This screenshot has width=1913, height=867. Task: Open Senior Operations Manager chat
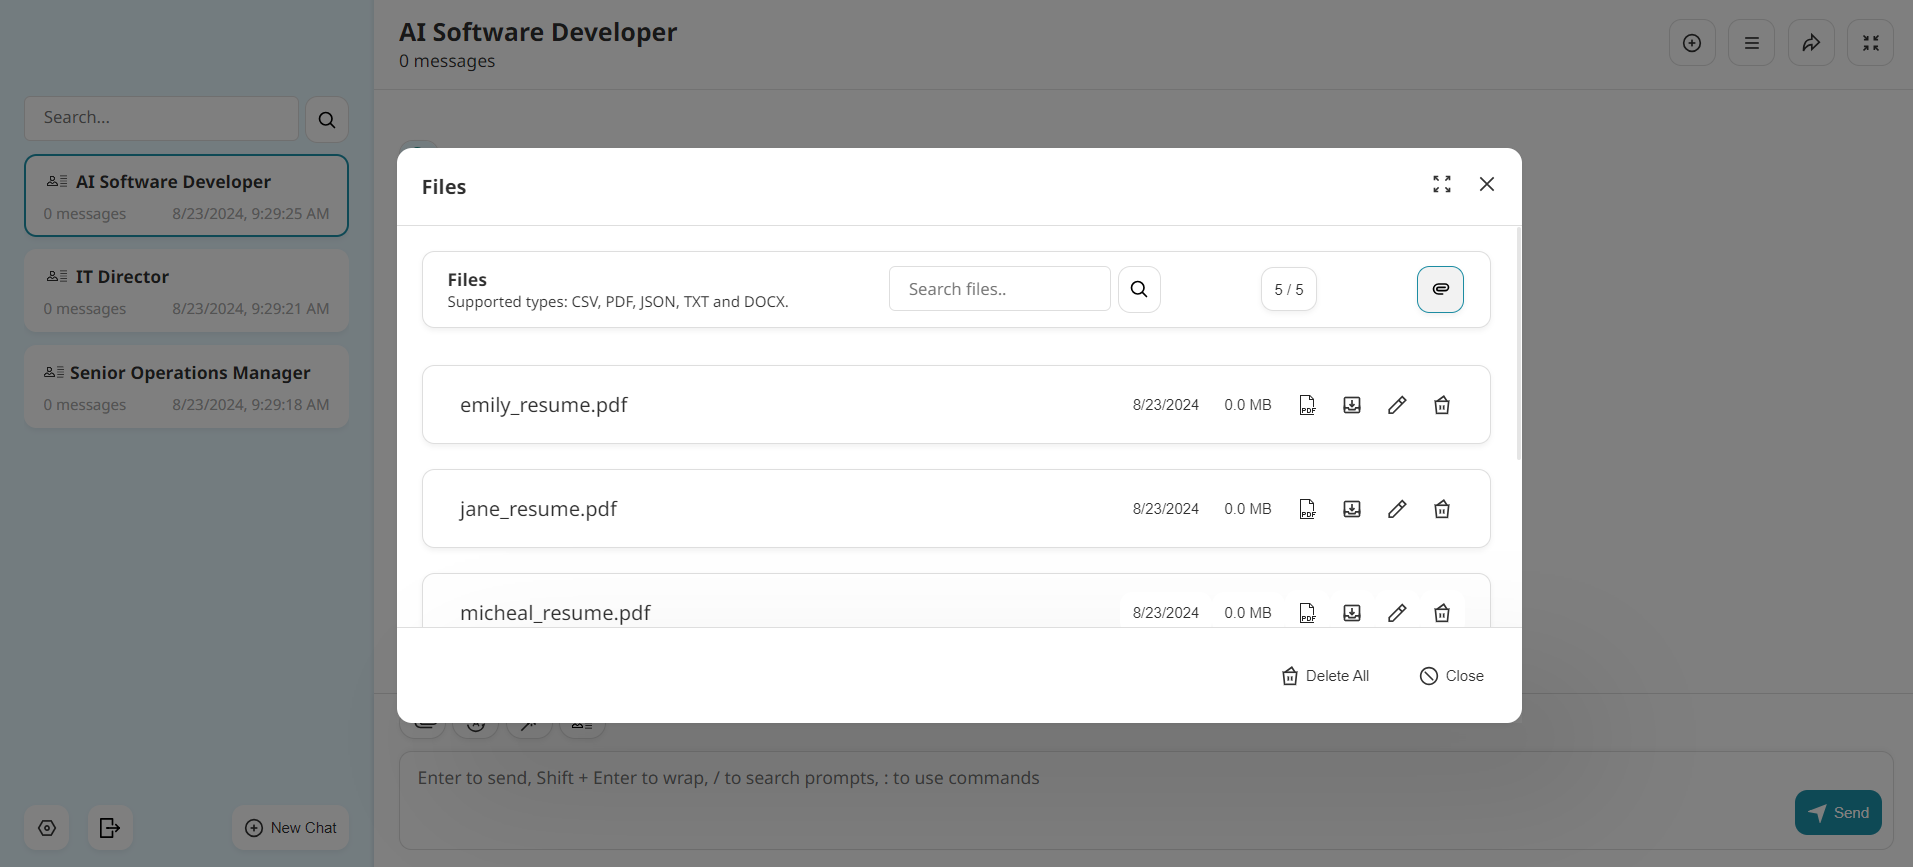(x=186, y=387)
